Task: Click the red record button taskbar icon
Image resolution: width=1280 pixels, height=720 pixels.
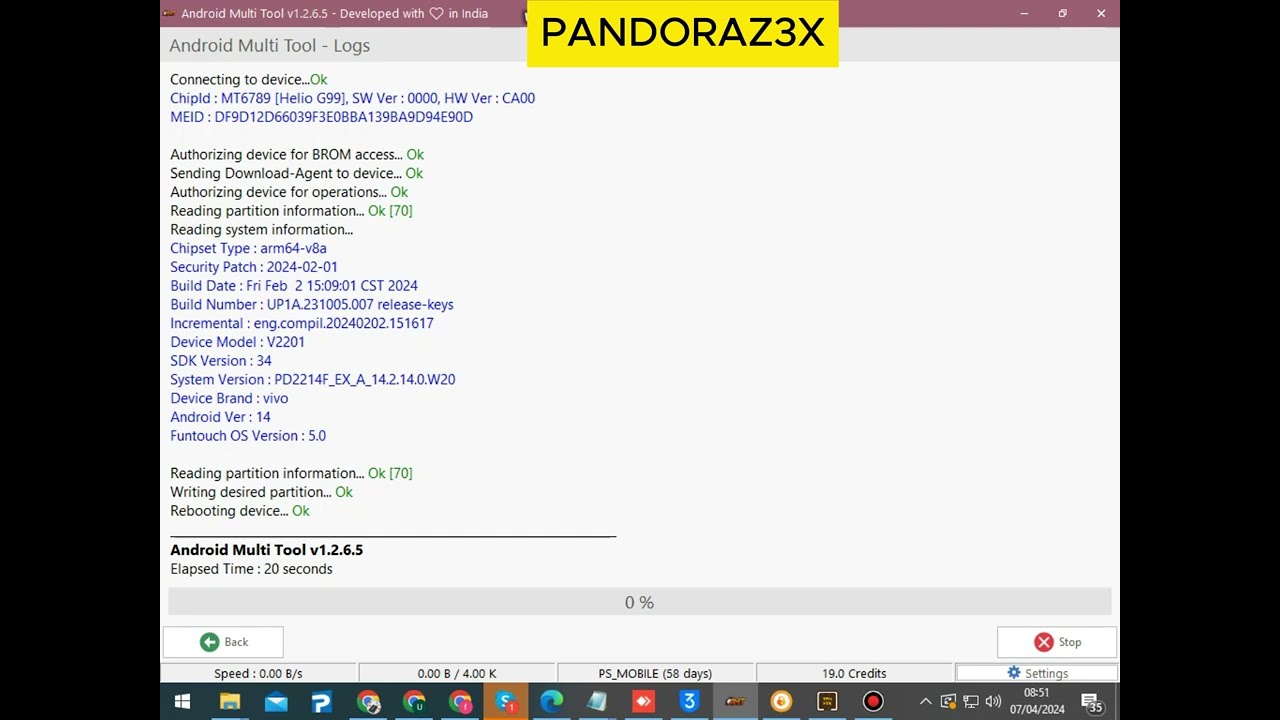Action: (x=873, y=702)
